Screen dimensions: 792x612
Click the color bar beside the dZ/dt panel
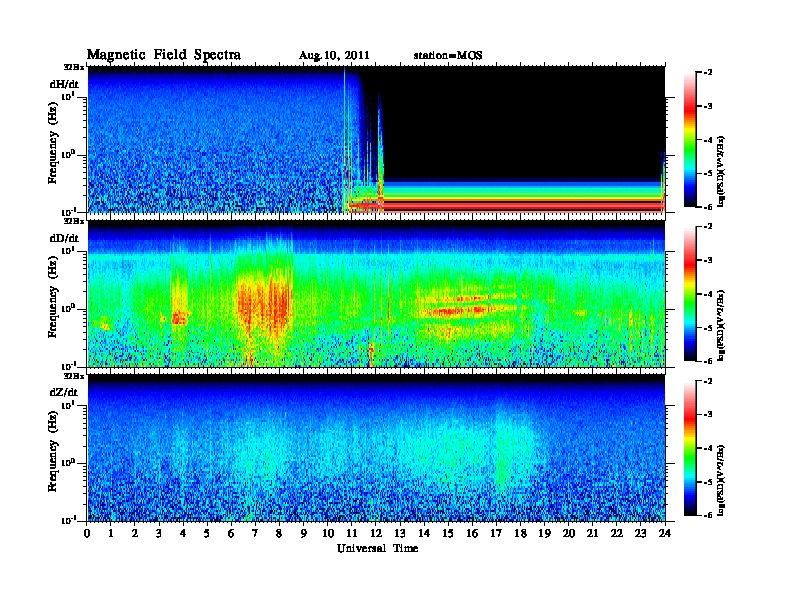coord(689,448)
